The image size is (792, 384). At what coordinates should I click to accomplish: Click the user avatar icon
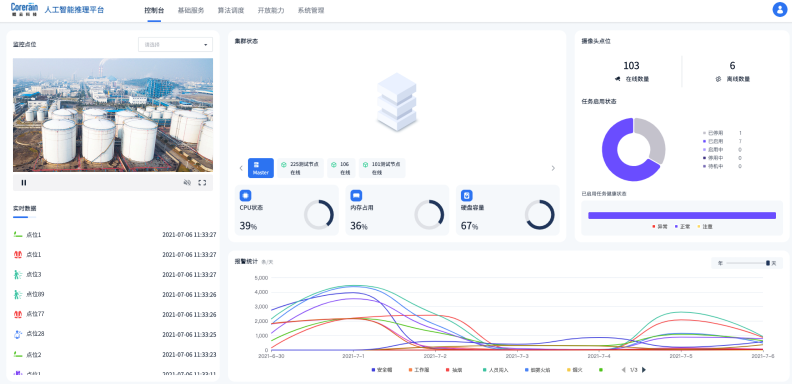coord(780,10)
